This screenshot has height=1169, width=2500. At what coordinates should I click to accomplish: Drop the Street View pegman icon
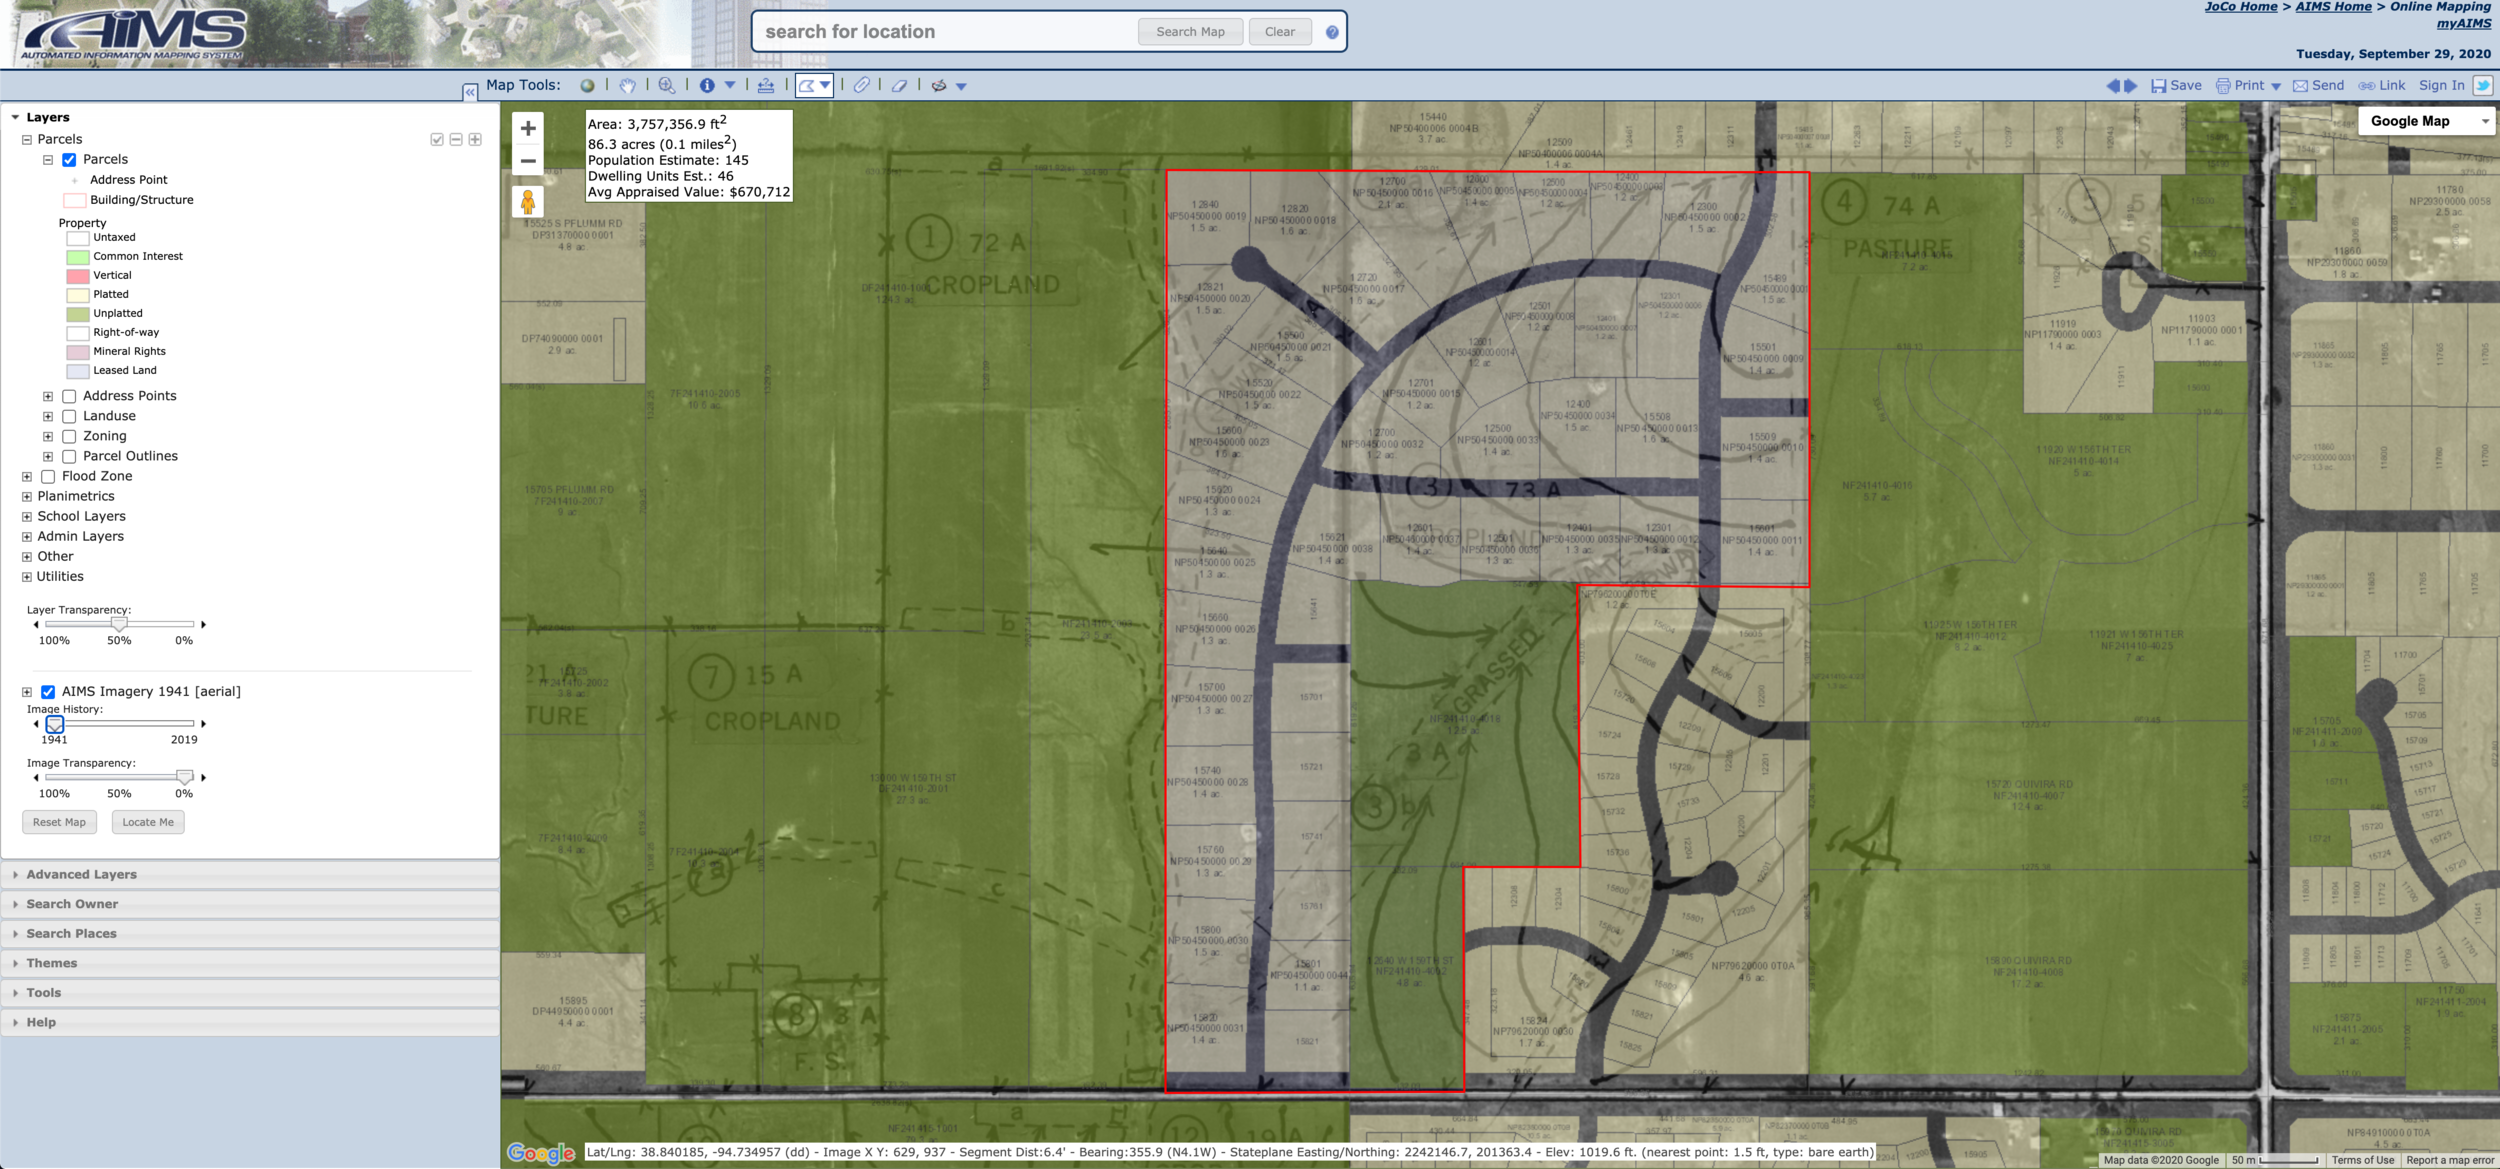[528, 202]
